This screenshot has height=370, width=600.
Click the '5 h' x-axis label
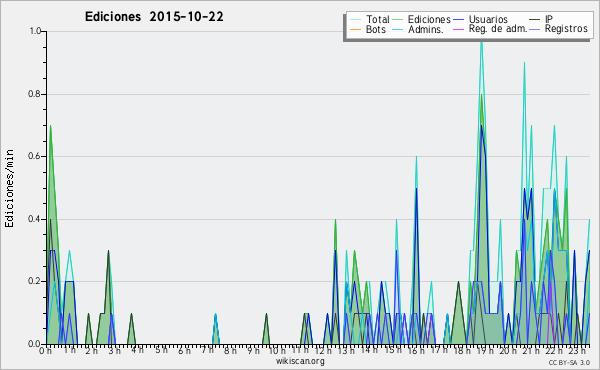tap(161, 350)
